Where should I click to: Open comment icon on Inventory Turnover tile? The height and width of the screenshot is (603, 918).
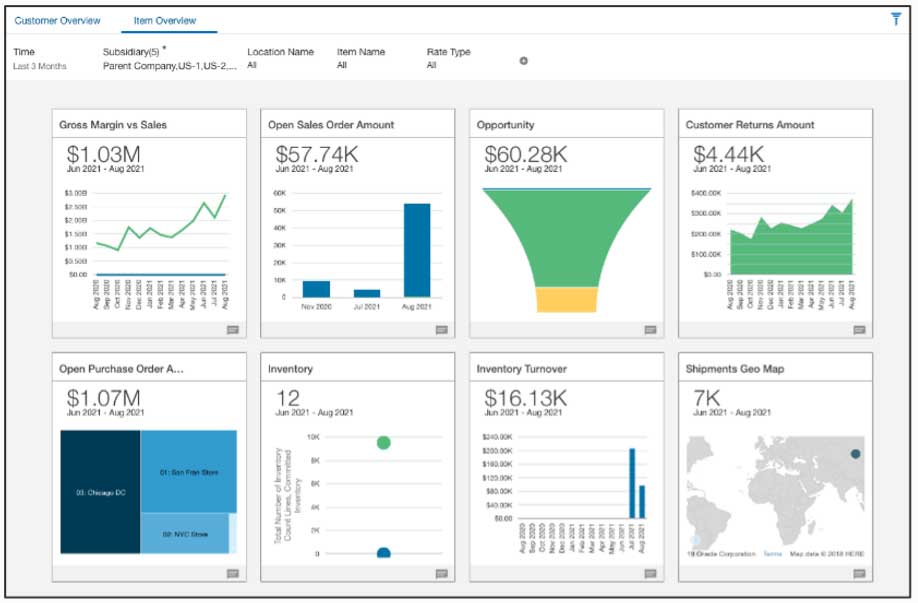tap(650, 573)
